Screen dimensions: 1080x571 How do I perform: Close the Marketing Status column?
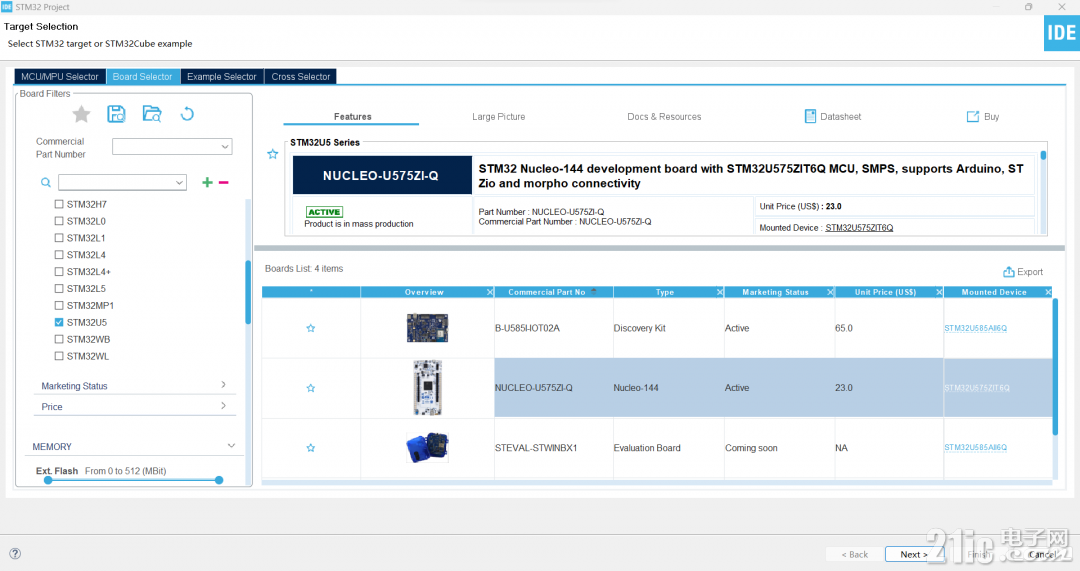click(x=830, y=292)
